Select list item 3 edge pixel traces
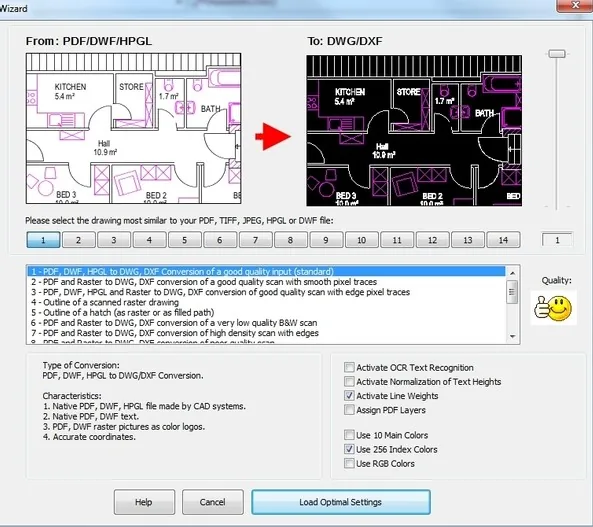 point(266,292)
